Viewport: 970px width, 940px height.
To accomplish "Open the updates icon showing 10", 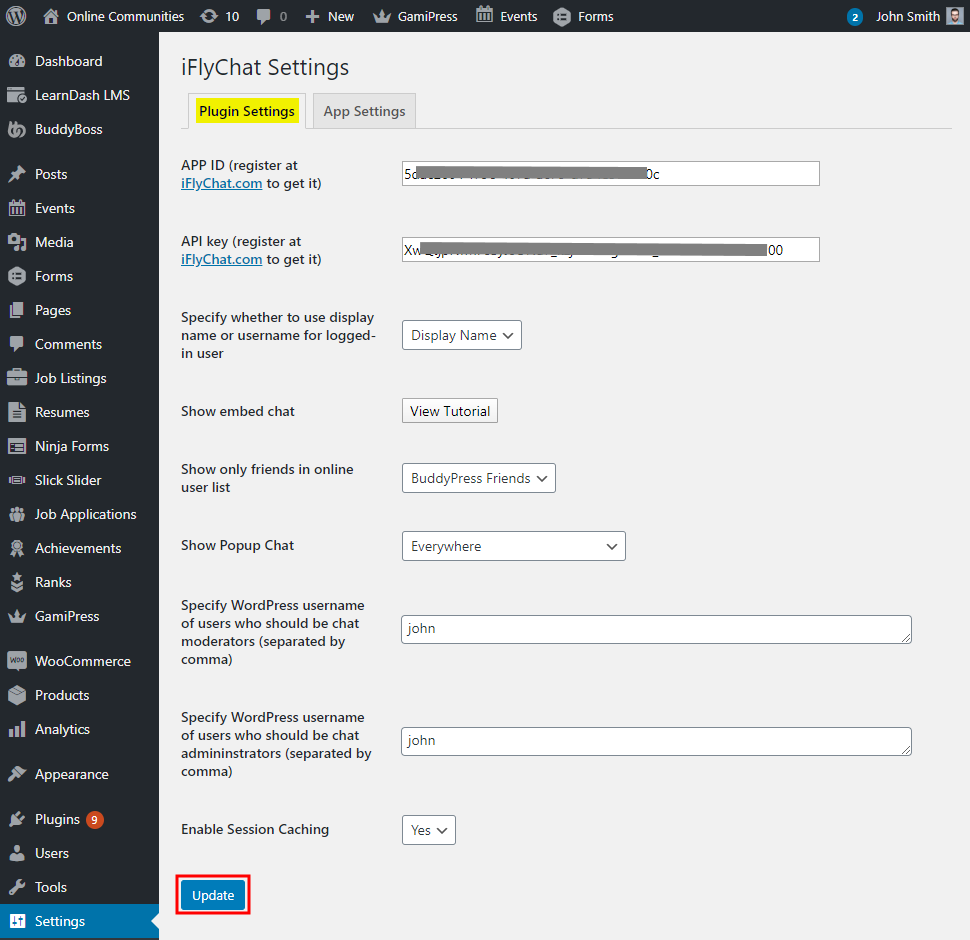I will (209, 16).
